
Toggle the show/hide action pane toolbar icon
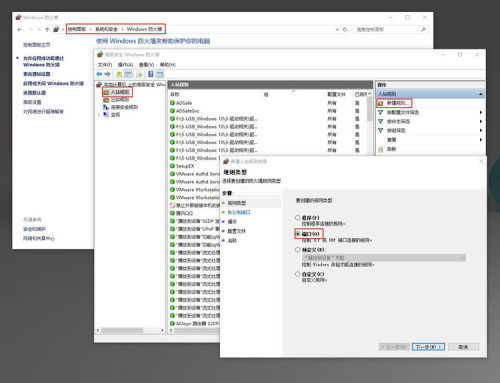pos(160,74)
